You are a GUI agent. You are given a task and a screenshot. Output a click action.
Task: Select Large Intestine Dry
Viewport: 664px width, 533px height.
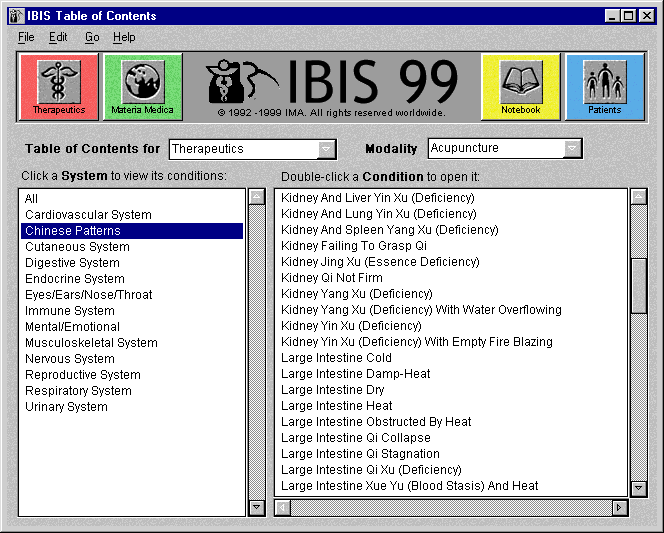(451, 390)
